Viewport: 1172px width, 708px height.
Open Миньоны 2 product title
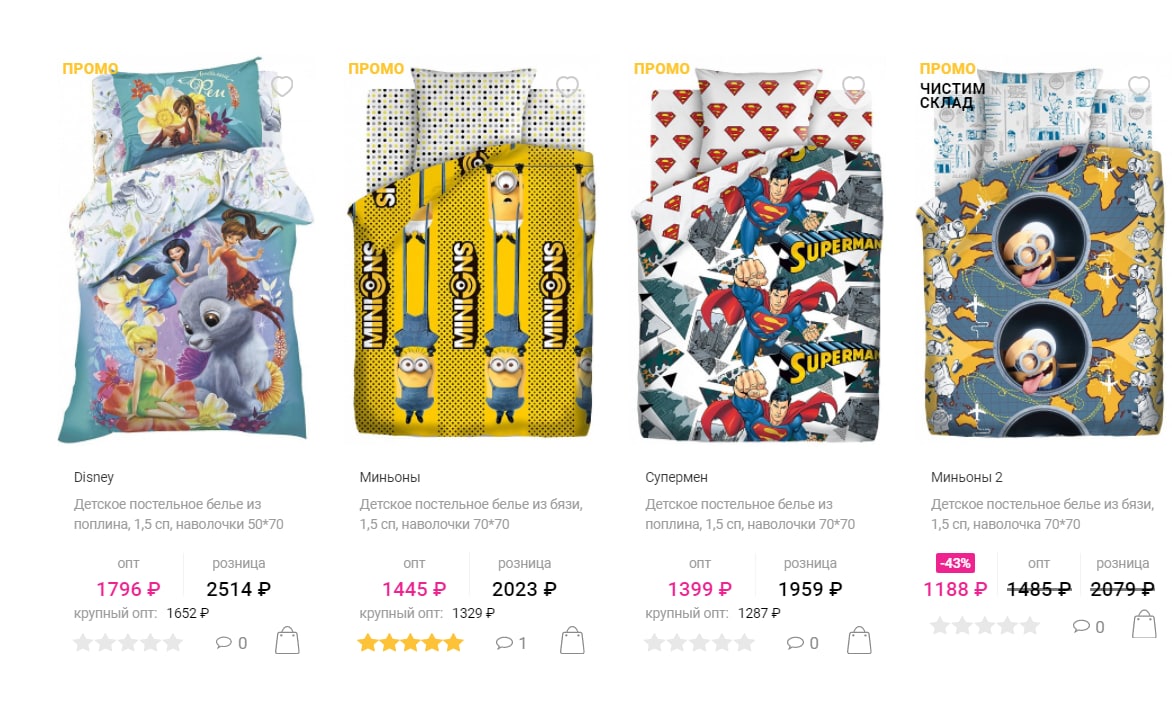click(966, 477)
